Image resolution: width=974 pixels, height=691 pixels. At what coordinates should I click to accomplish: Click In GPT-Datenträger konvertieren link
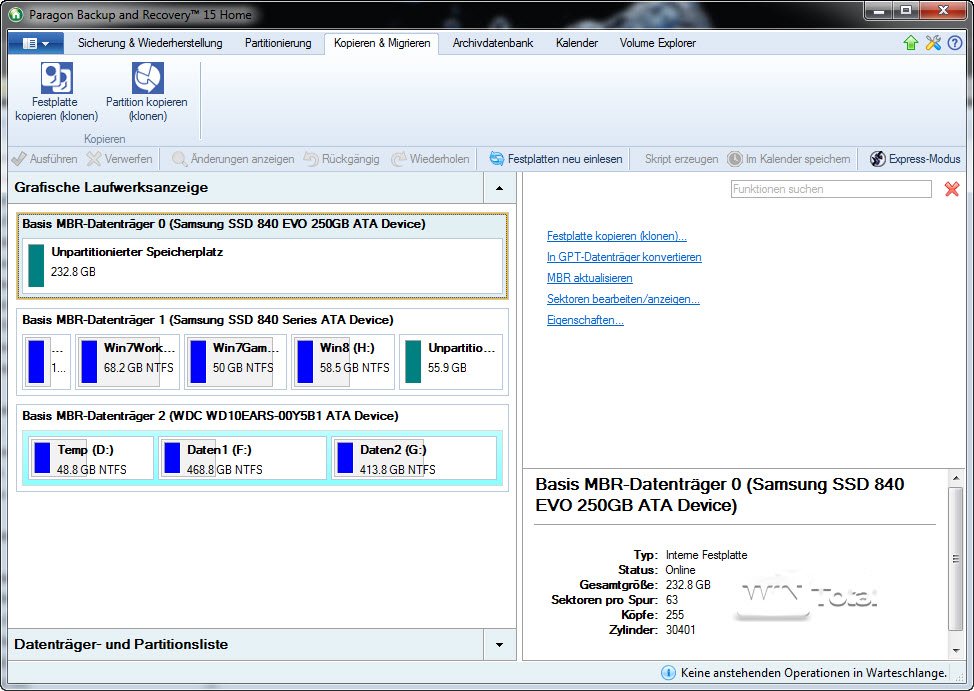click(x=624, y=257)
